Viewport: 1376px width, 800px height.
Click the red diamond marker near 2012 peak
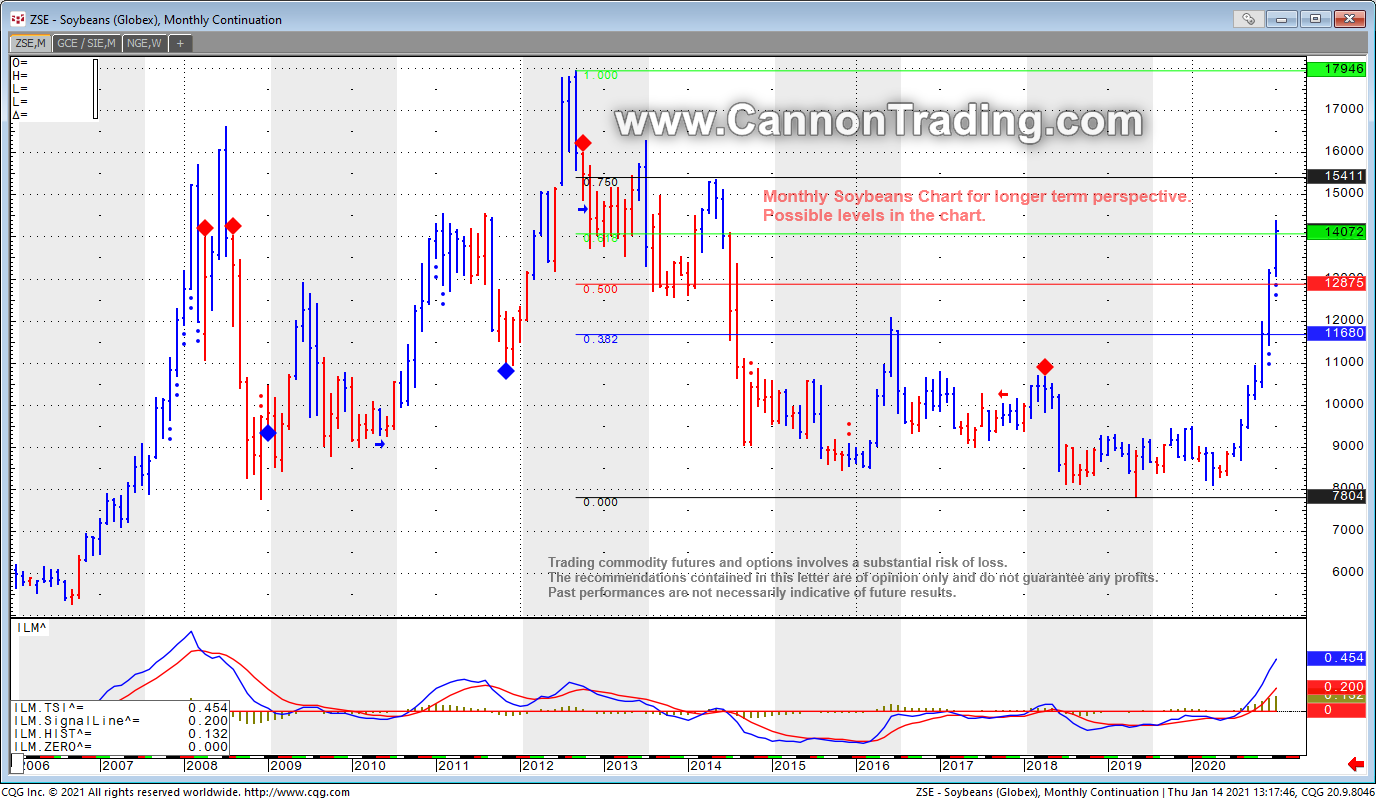583,144
